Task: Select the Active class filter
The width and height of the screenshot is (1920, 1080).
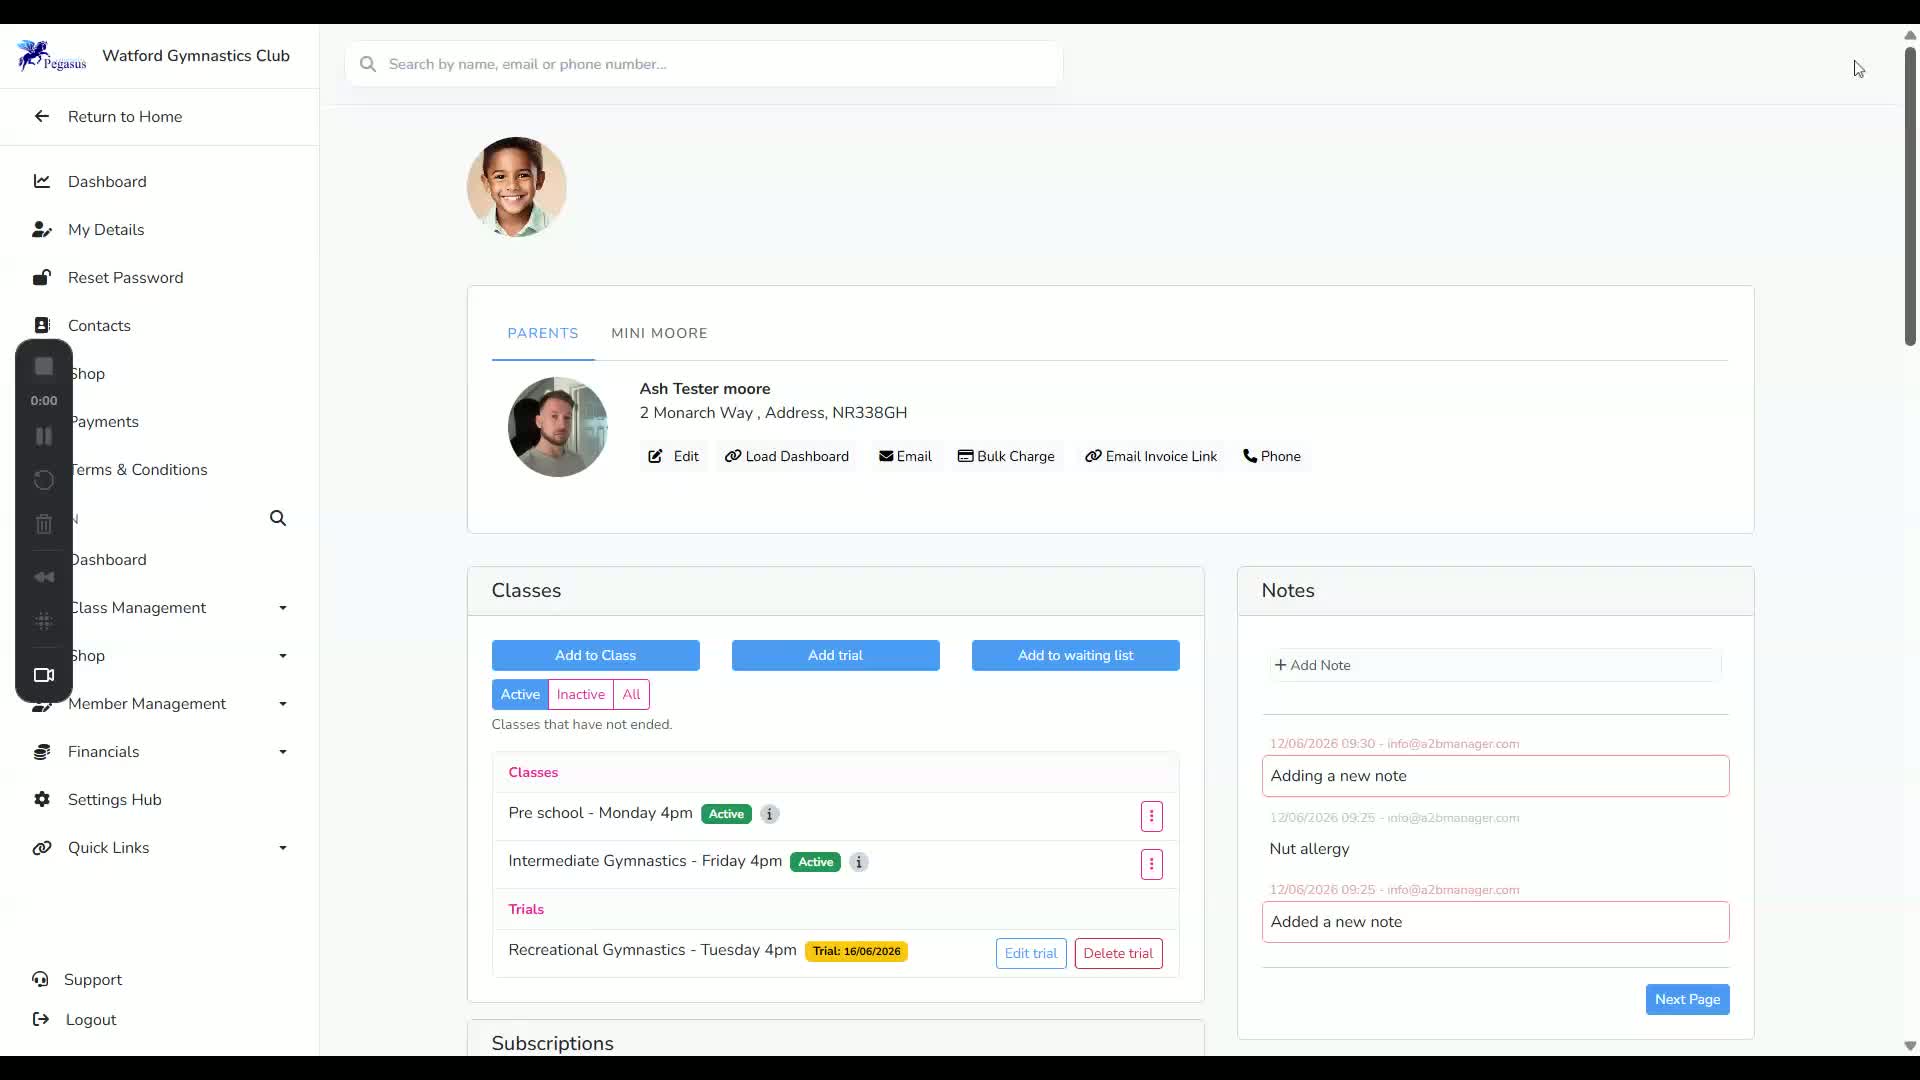Action: click(x=520, y=694)
